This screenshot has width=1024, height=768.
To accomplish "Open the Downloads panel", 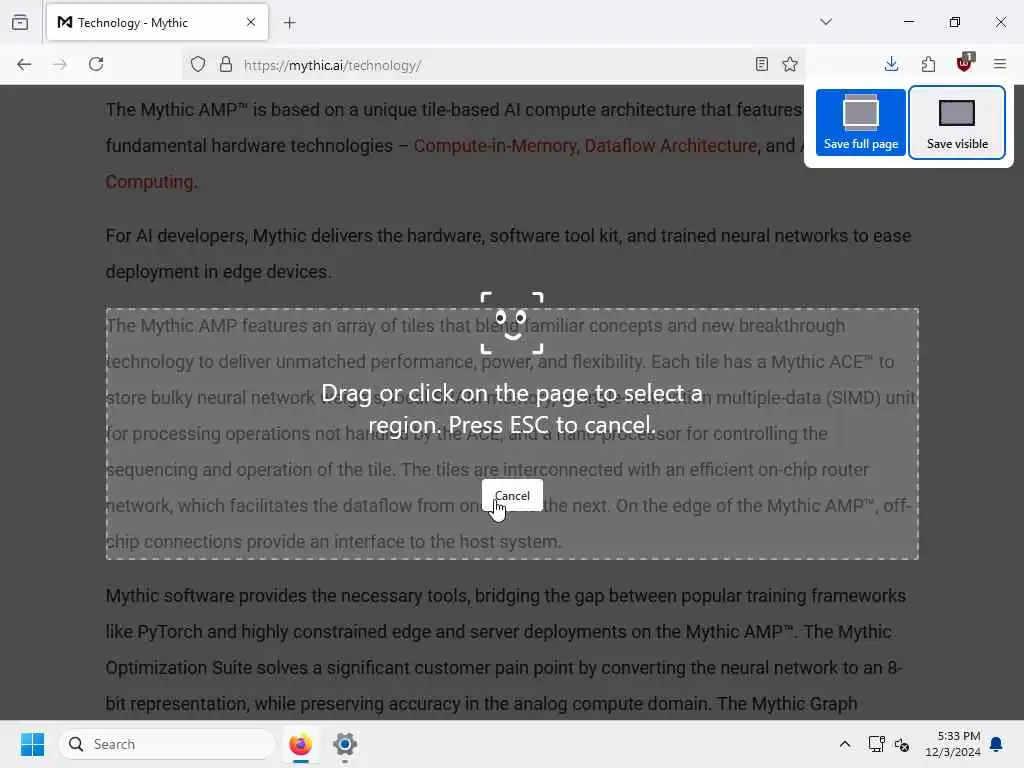I will [891, 64].
